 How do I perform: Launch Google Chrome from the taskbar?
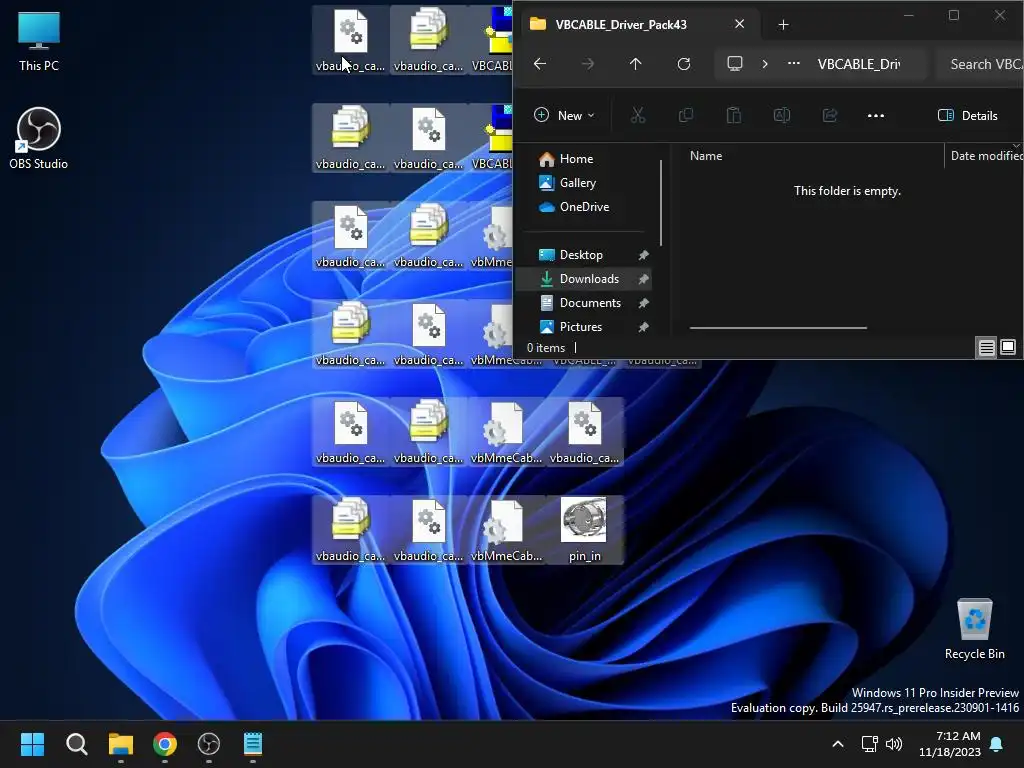pos(165,744)
